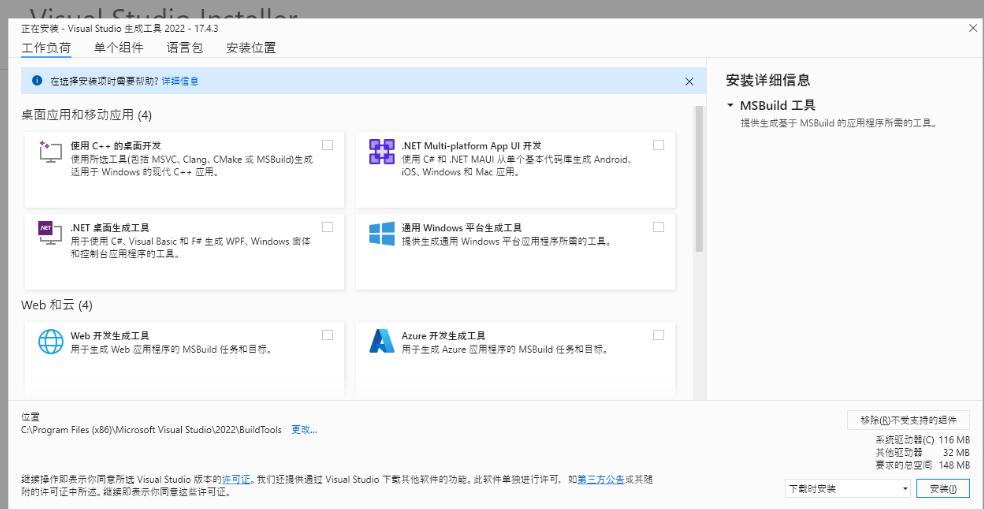Image resolution: width=984 pixels, height=509 pixels.
Task: Close the installer dialog window
Action: (x=973, y=28)
